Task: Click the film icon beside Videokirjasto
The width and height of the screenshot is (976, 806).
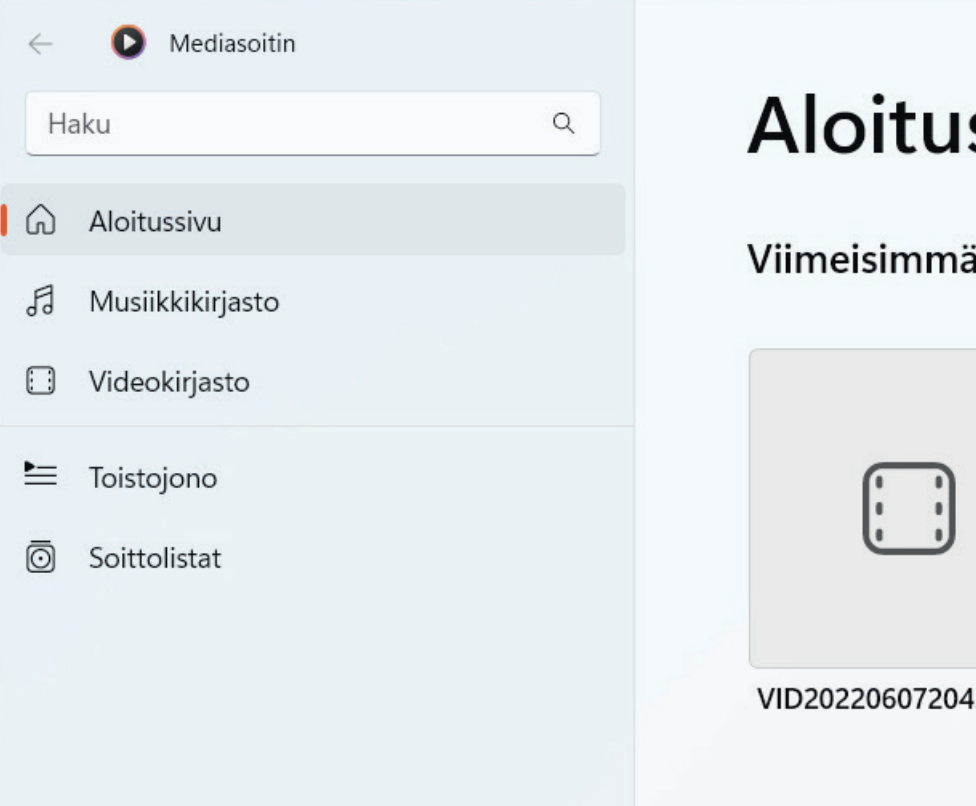Action: click(40, 382)
